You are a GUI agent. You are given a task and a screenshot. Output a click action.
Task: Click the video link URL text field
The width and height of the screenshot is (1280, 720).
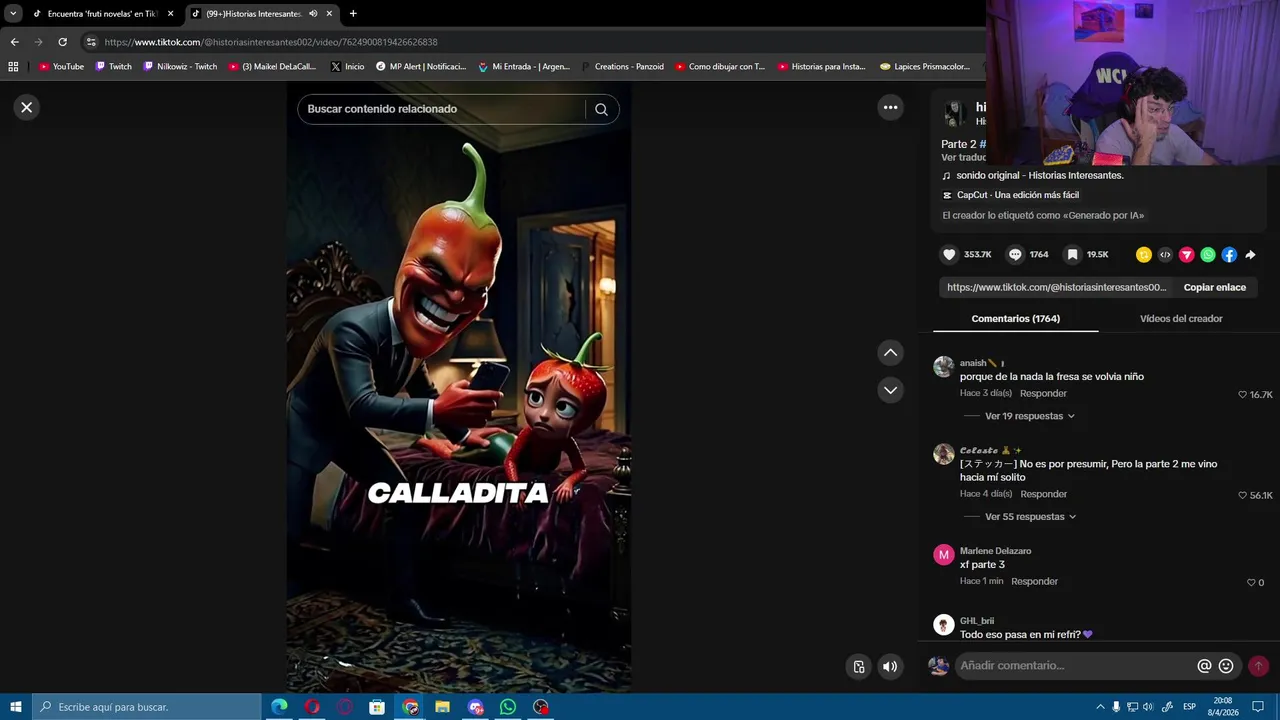[1056, 287]
